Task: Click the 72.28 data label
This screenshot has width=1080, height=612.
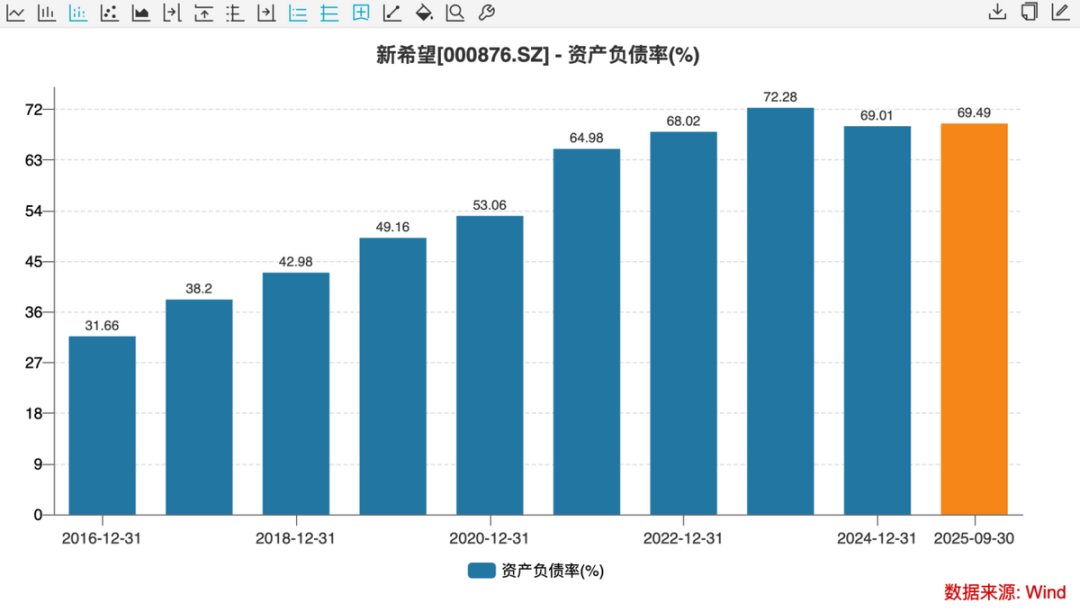Action: [x=780, y=97]
